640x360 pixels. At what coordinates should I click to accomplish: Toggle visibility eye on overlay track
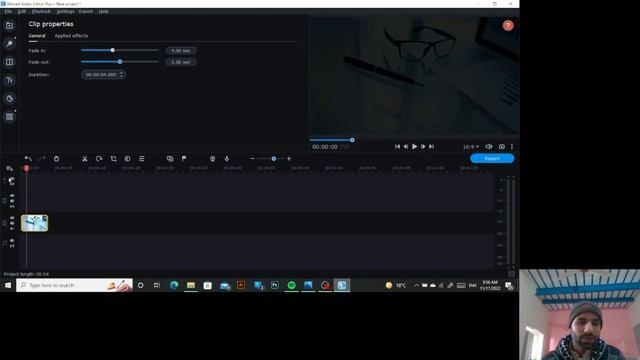pyautogui.click(x=12, y=196)
